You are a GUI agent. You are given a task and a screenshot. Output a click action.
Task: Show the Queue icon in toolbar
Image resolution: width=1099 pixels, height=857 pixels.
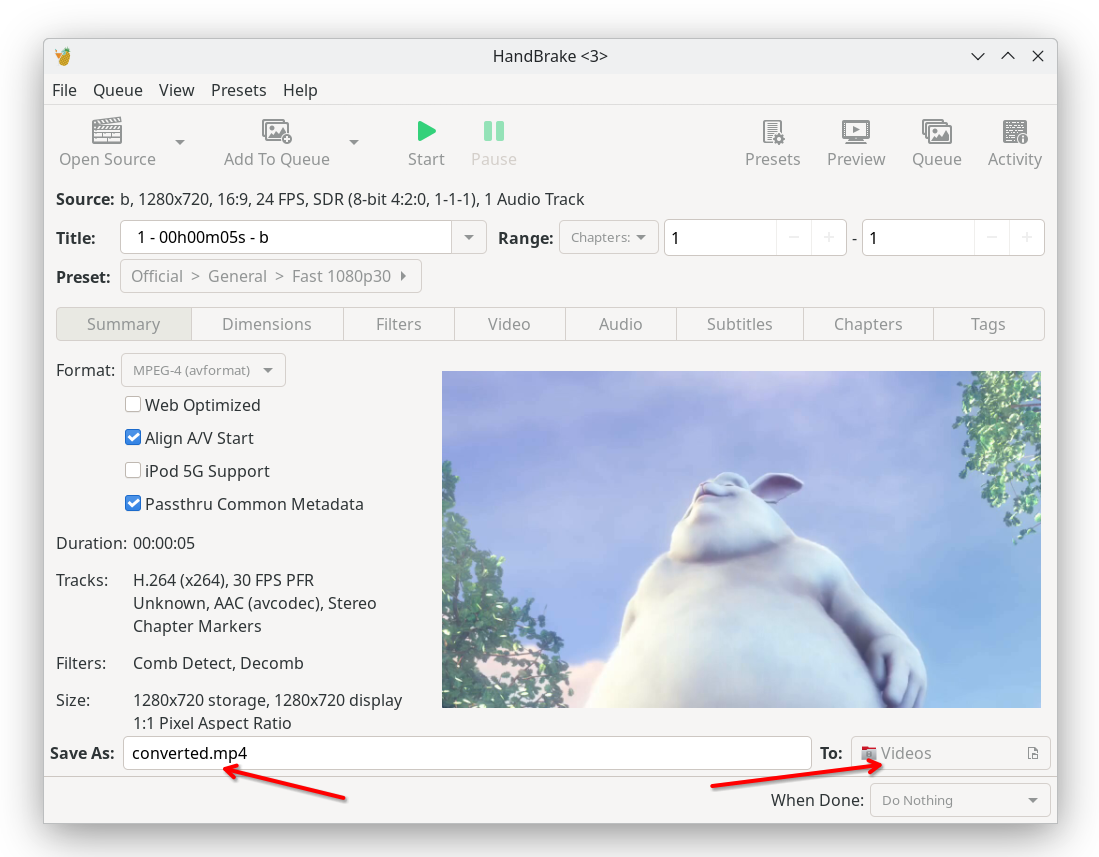[x=936, y=131]
